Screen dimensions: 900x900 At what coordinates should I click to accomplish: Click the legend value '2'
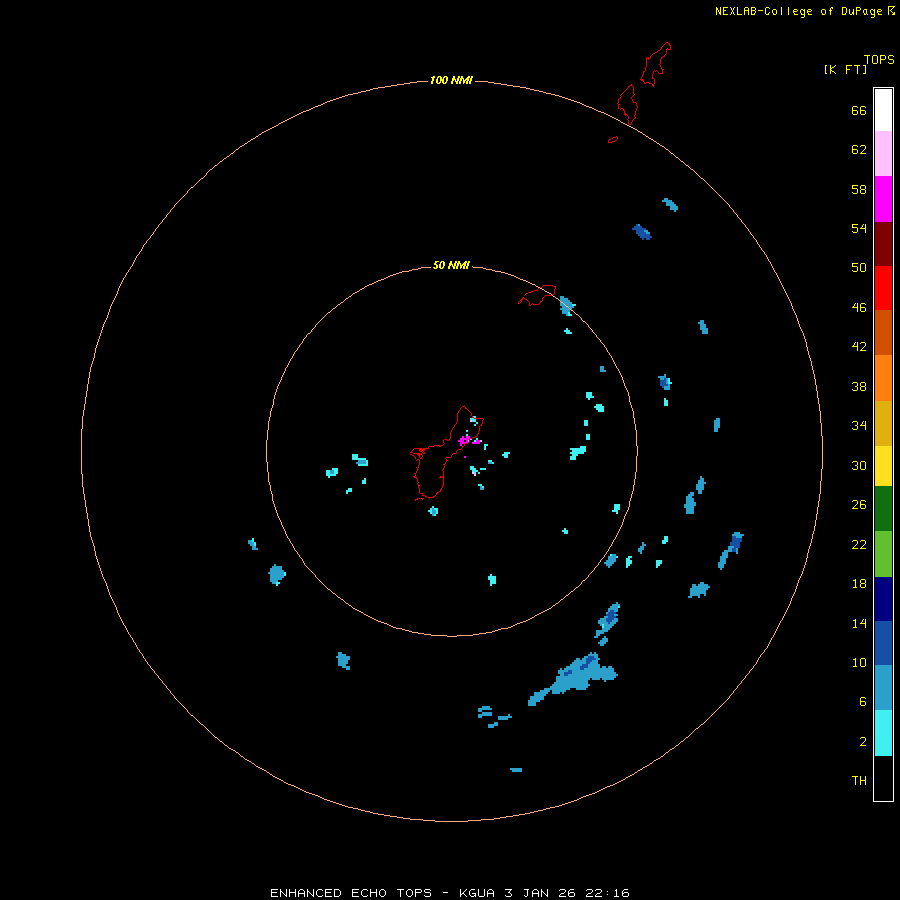point(862,742)
